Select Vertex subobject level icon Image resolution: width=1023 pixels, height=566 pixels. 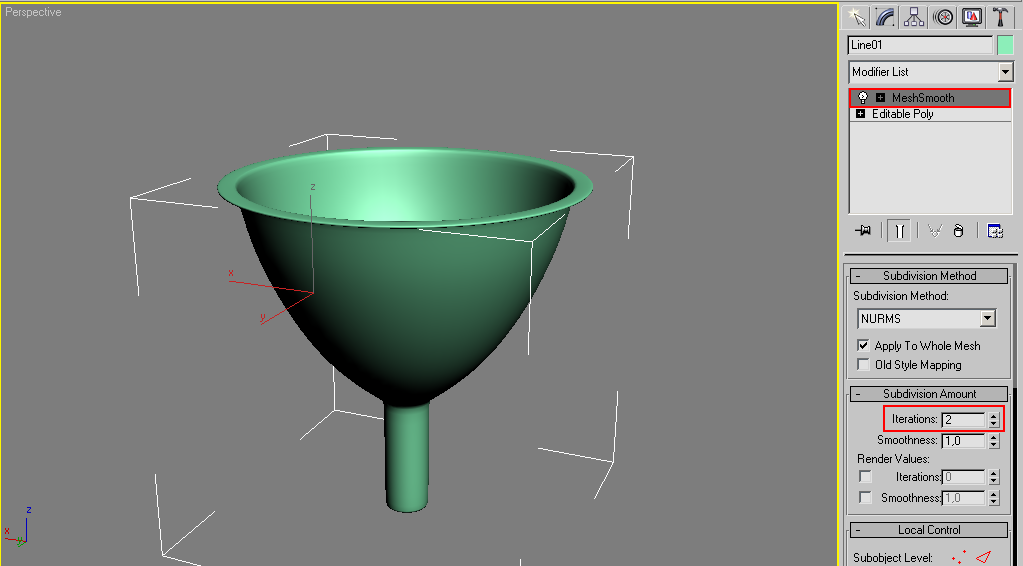959,558
